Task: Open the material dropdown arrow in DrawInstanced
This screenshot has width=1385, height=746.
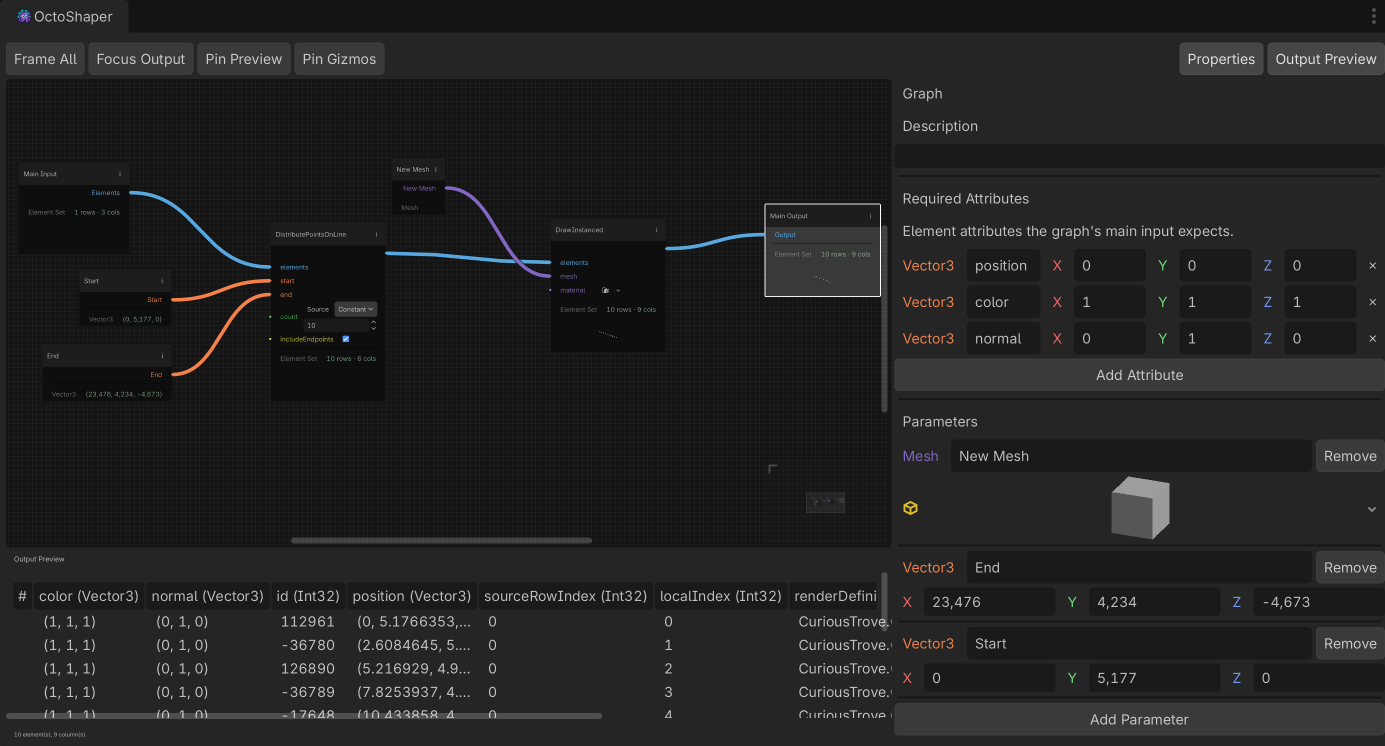Action: coord(618,290)
